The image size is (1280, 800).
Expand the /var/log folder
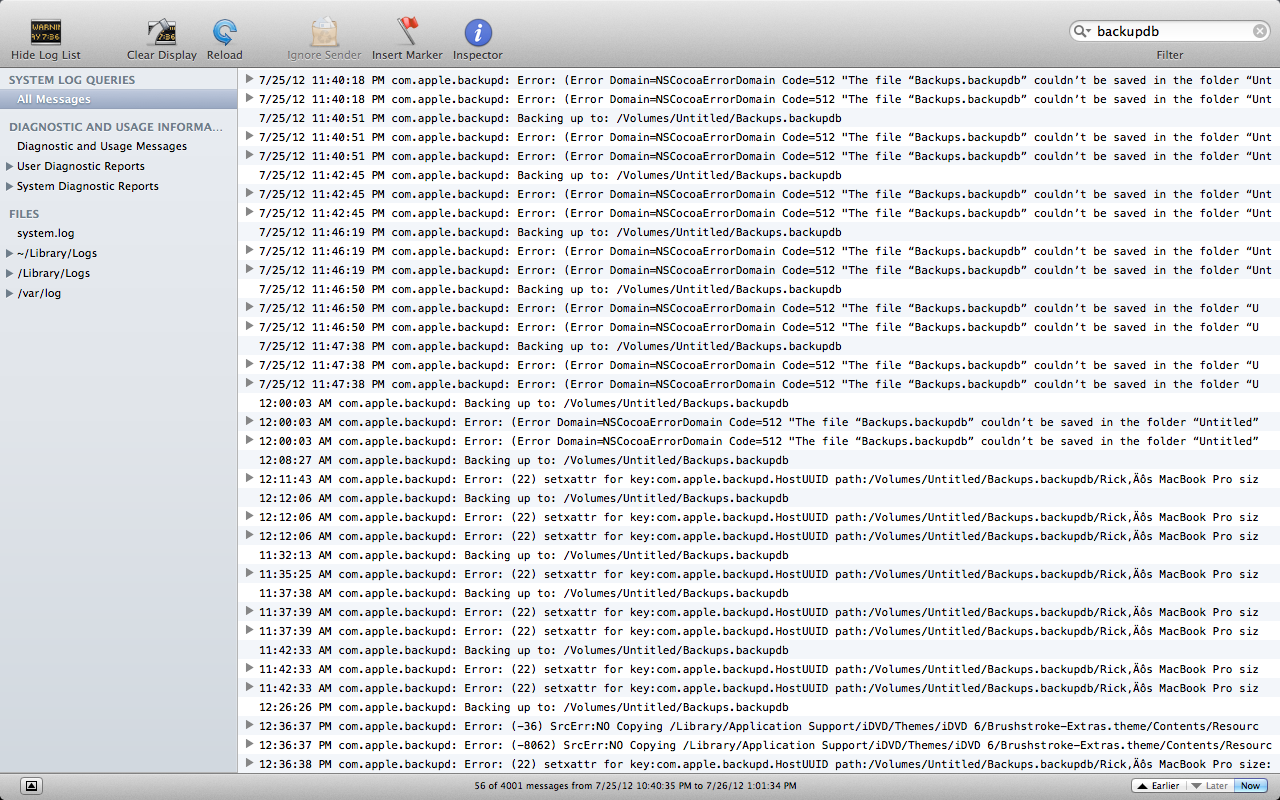10,293
